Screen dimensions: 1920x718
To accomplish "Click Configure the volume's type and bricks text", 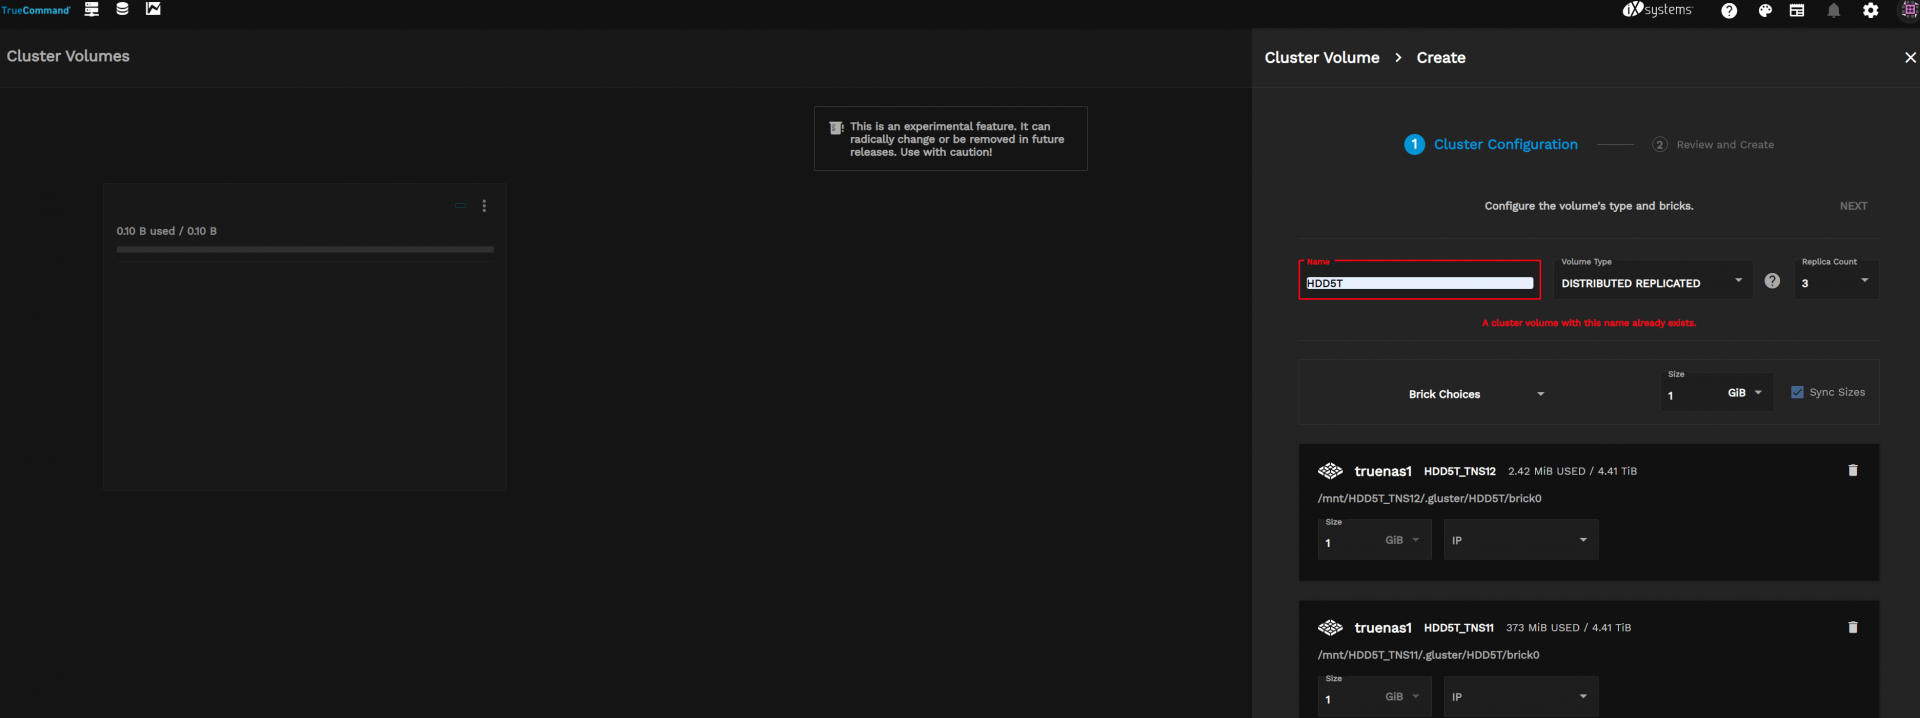I will click(x=1588, y=206).
